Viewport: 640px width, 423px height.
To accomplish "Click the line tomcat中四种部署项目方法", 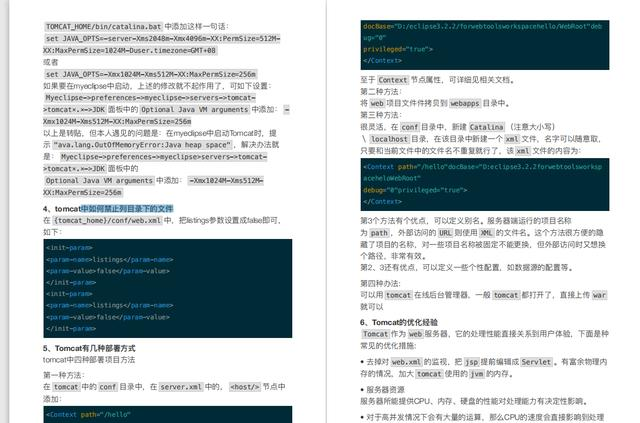I will [89, 360].
